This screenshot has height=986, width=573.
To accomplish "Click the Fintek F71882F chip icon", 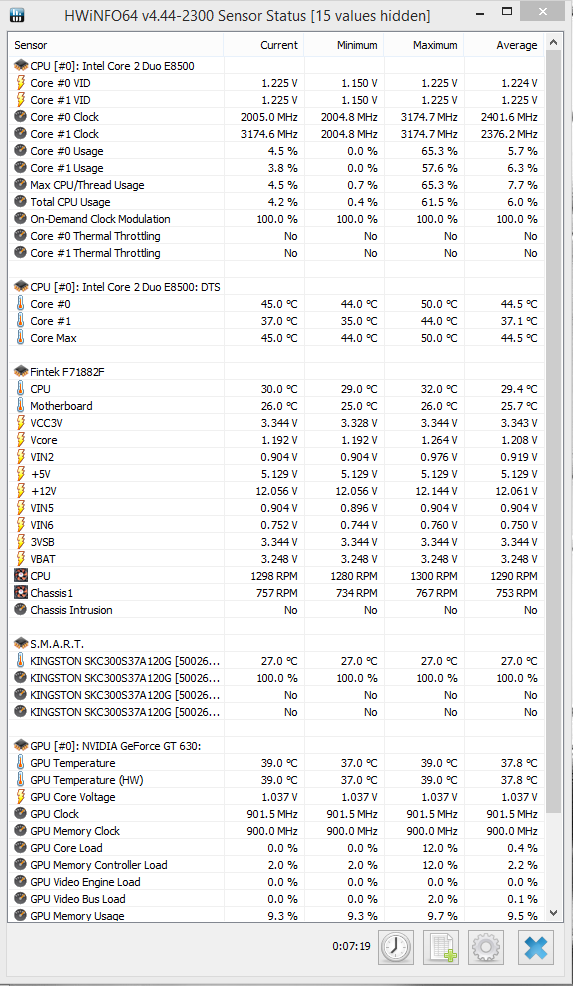I will tap(21, 372).
